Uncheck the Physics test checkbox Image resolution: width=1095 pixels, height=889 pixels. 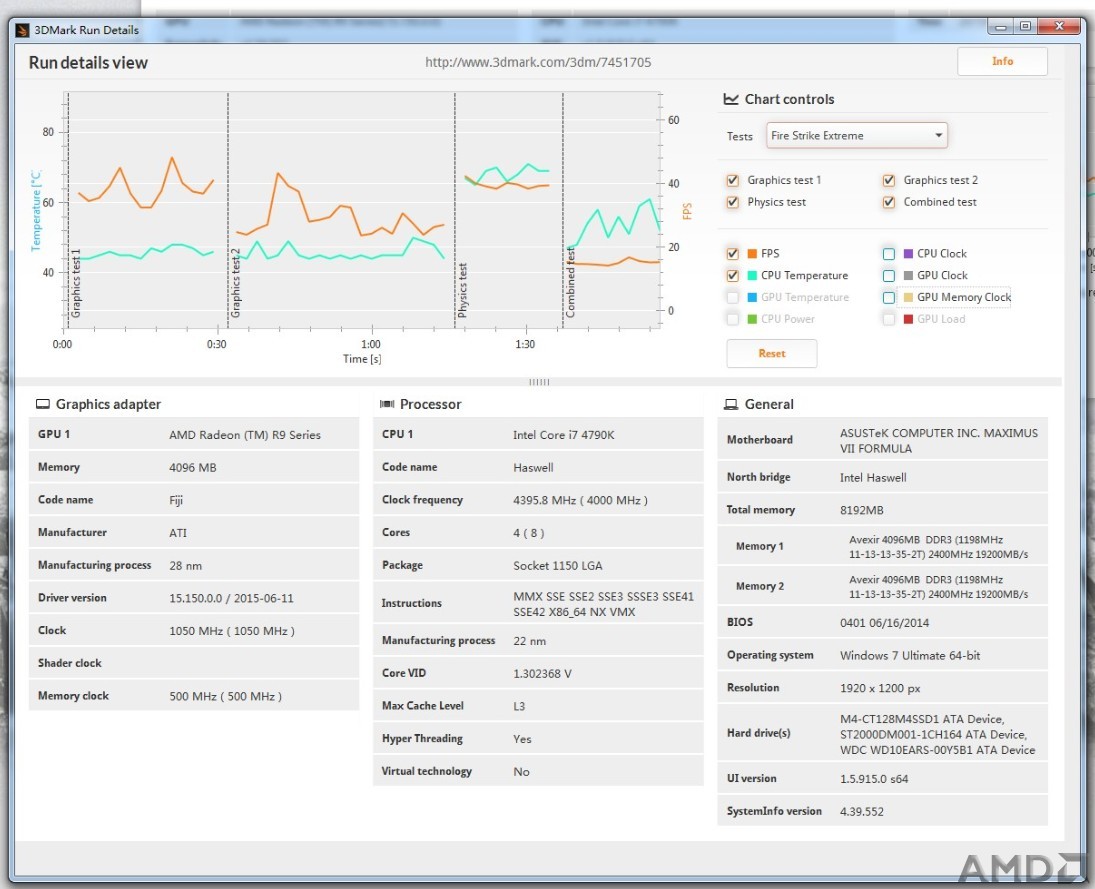(x=733, y=202)
